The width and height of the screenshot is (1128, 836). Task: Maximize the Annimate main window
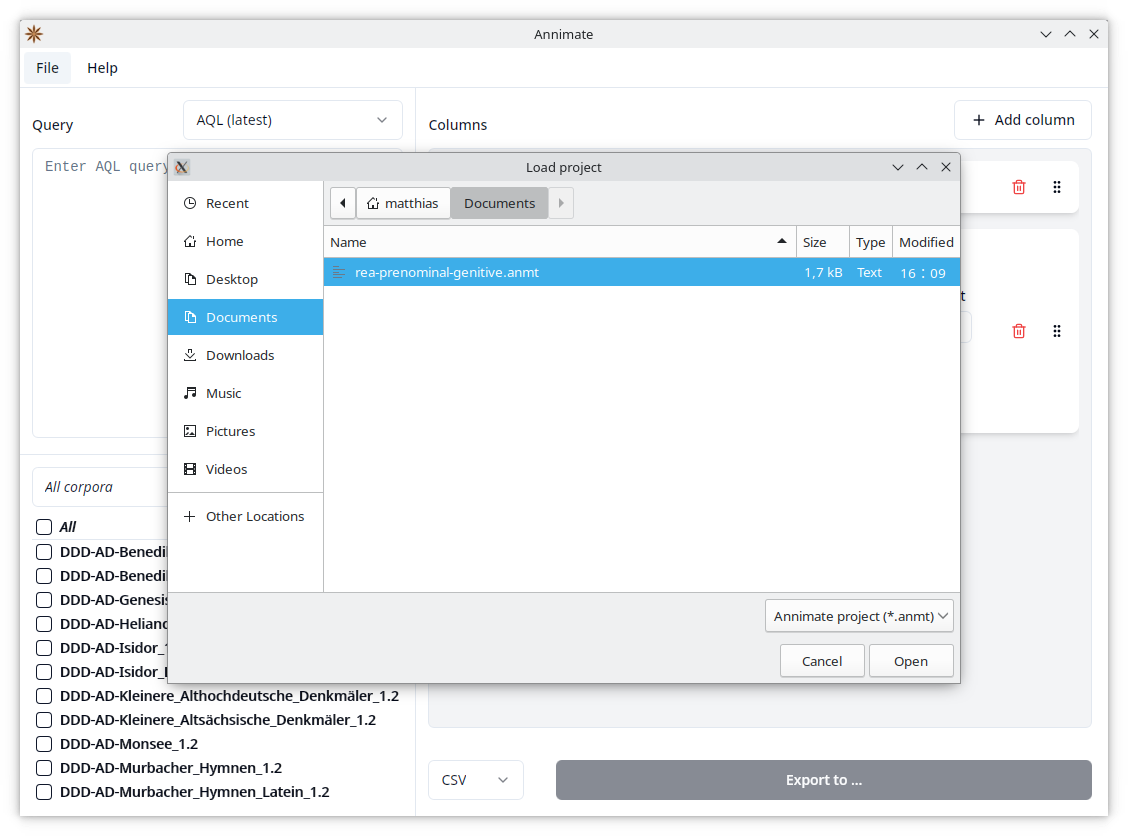point(1070,34)
